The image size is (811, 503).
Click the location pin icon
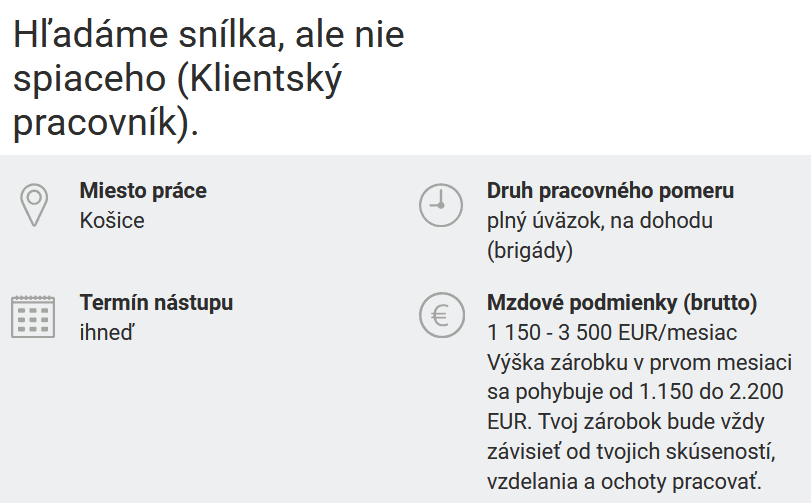coord(35,204)
